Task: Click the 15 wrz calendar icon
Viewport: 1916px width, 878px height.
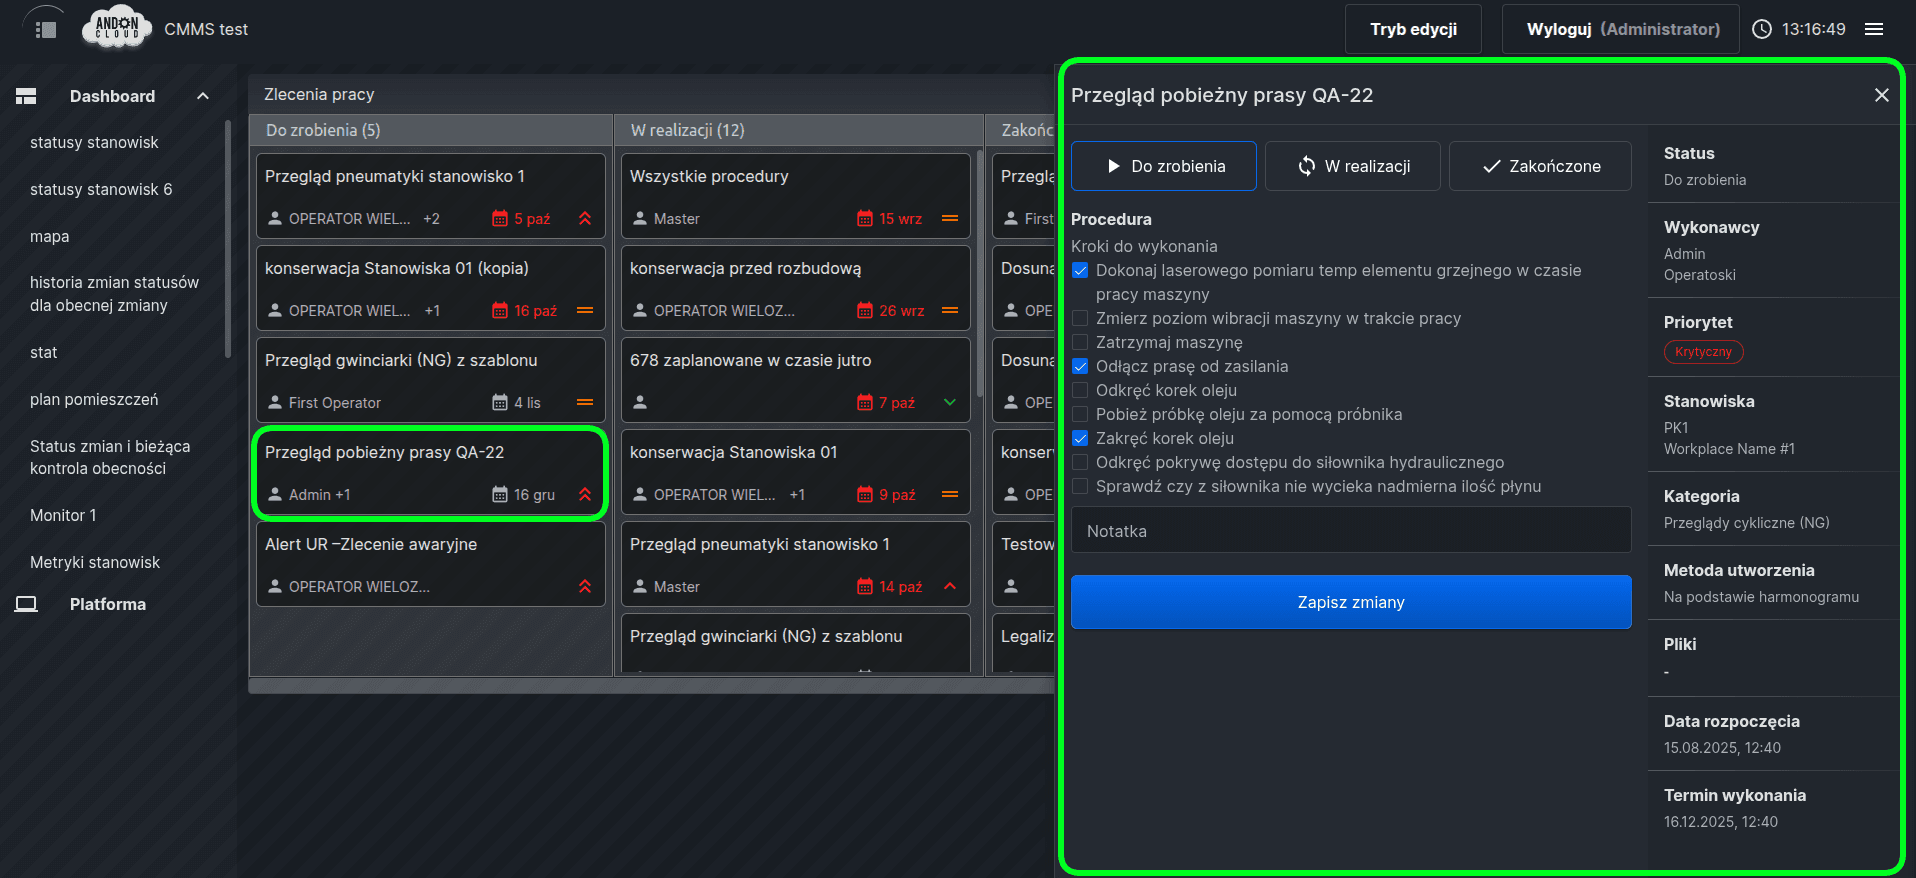Action: [x=865, y=219]
